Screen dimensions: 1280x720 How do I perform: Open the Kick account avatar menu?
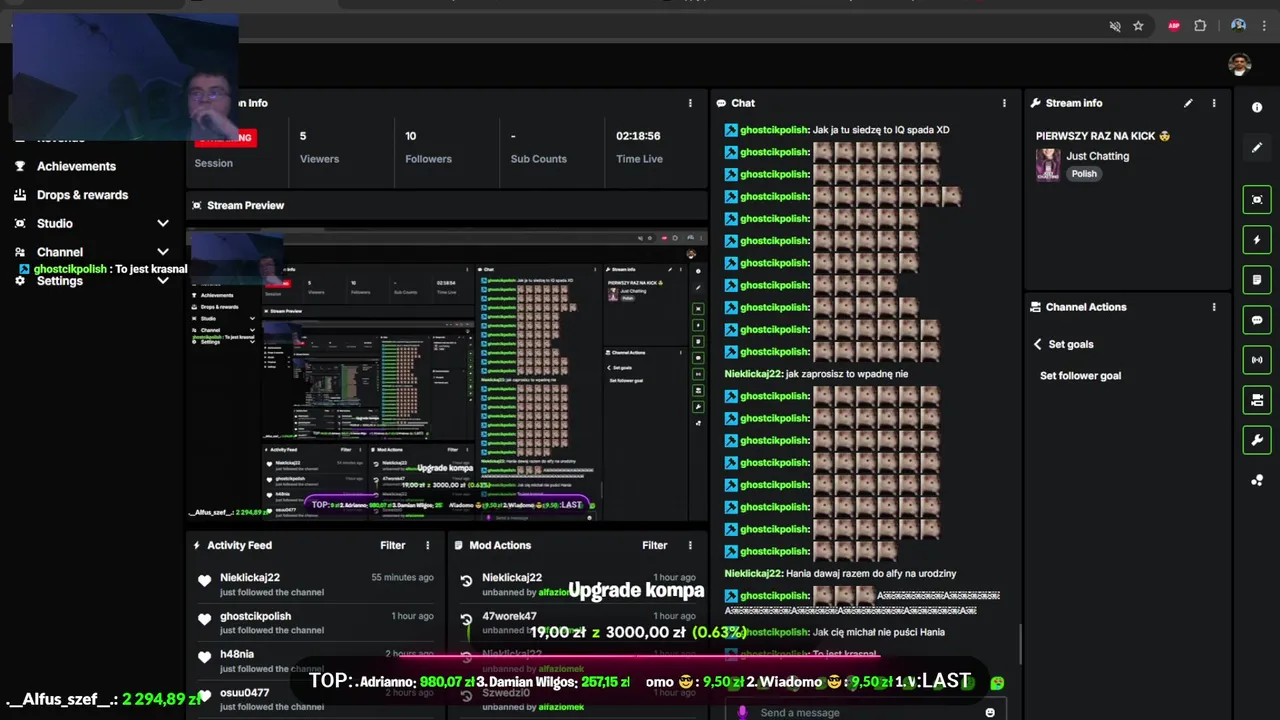(x=1240, y=64)
